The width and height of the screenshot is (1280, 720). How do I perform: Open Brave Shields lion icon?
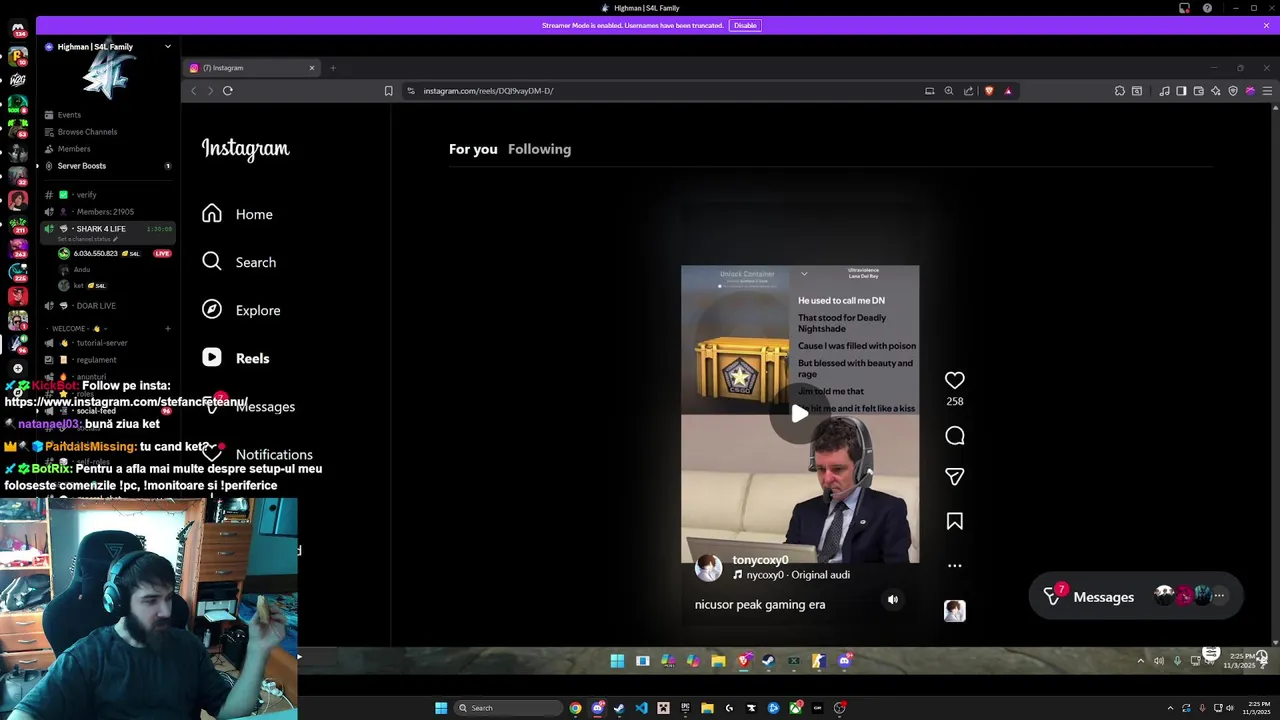[989, 91]
